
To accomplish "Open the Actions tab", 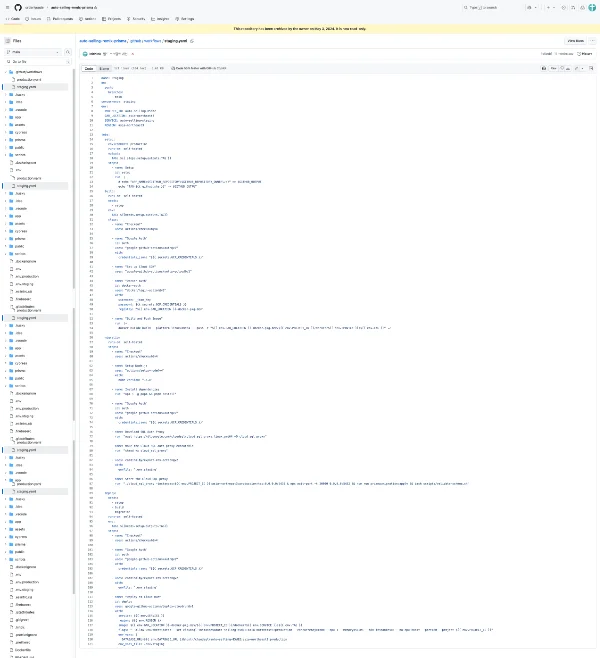I will (88, 19).
